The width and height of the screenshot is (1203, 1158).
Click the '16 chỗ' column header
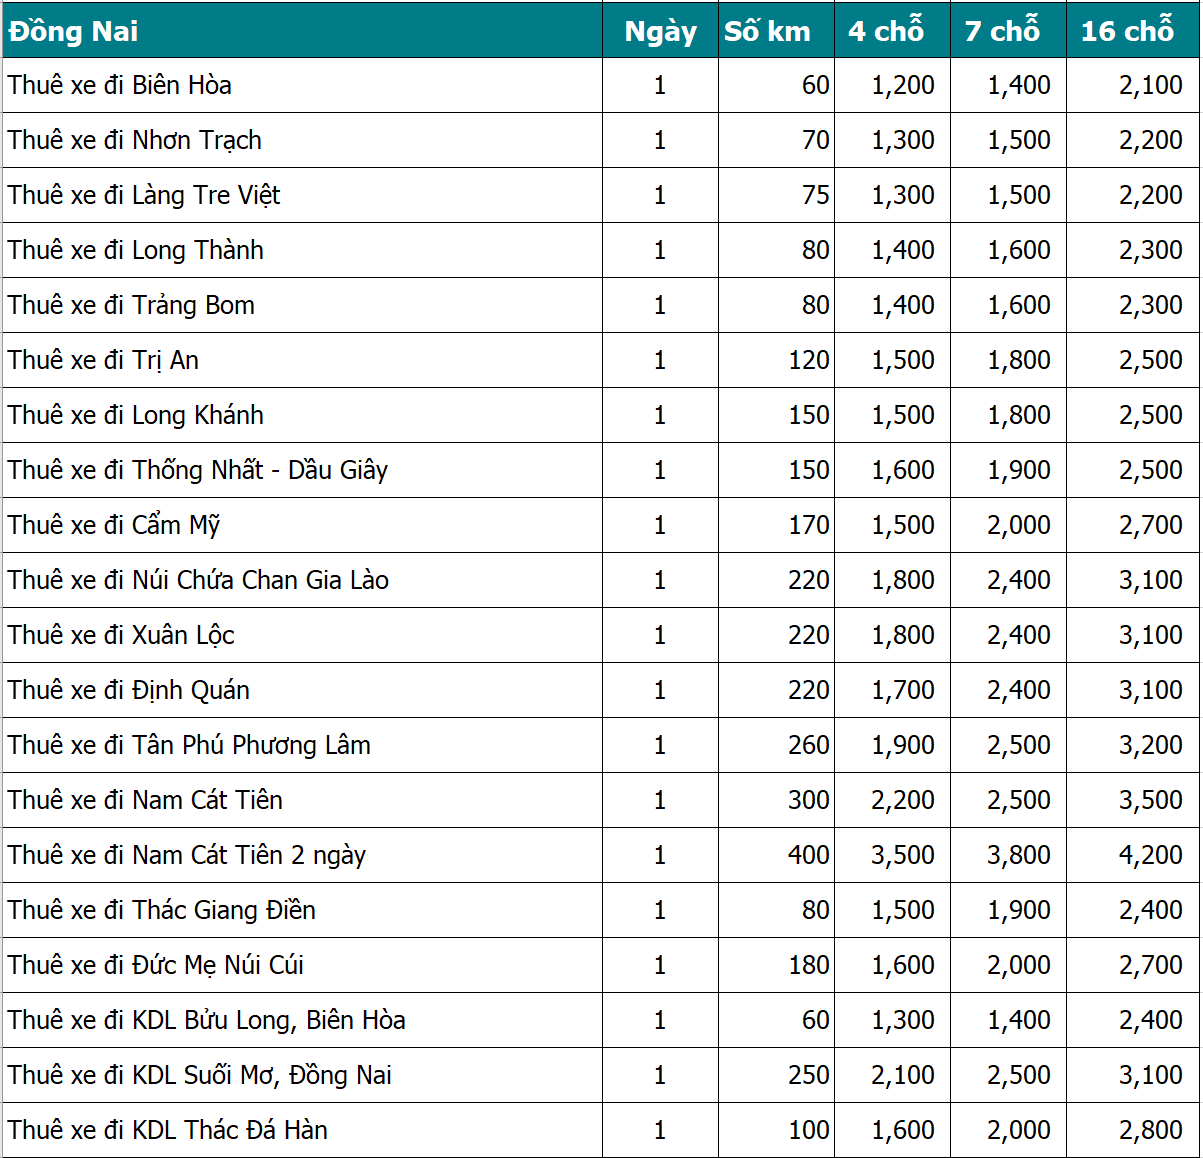1127,31
